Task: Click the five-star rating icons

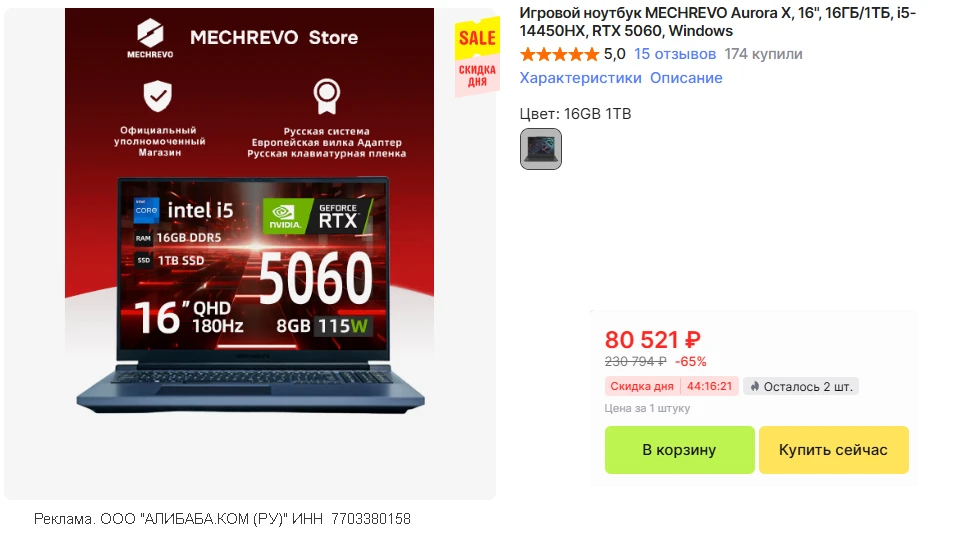Action: point(559,54)
